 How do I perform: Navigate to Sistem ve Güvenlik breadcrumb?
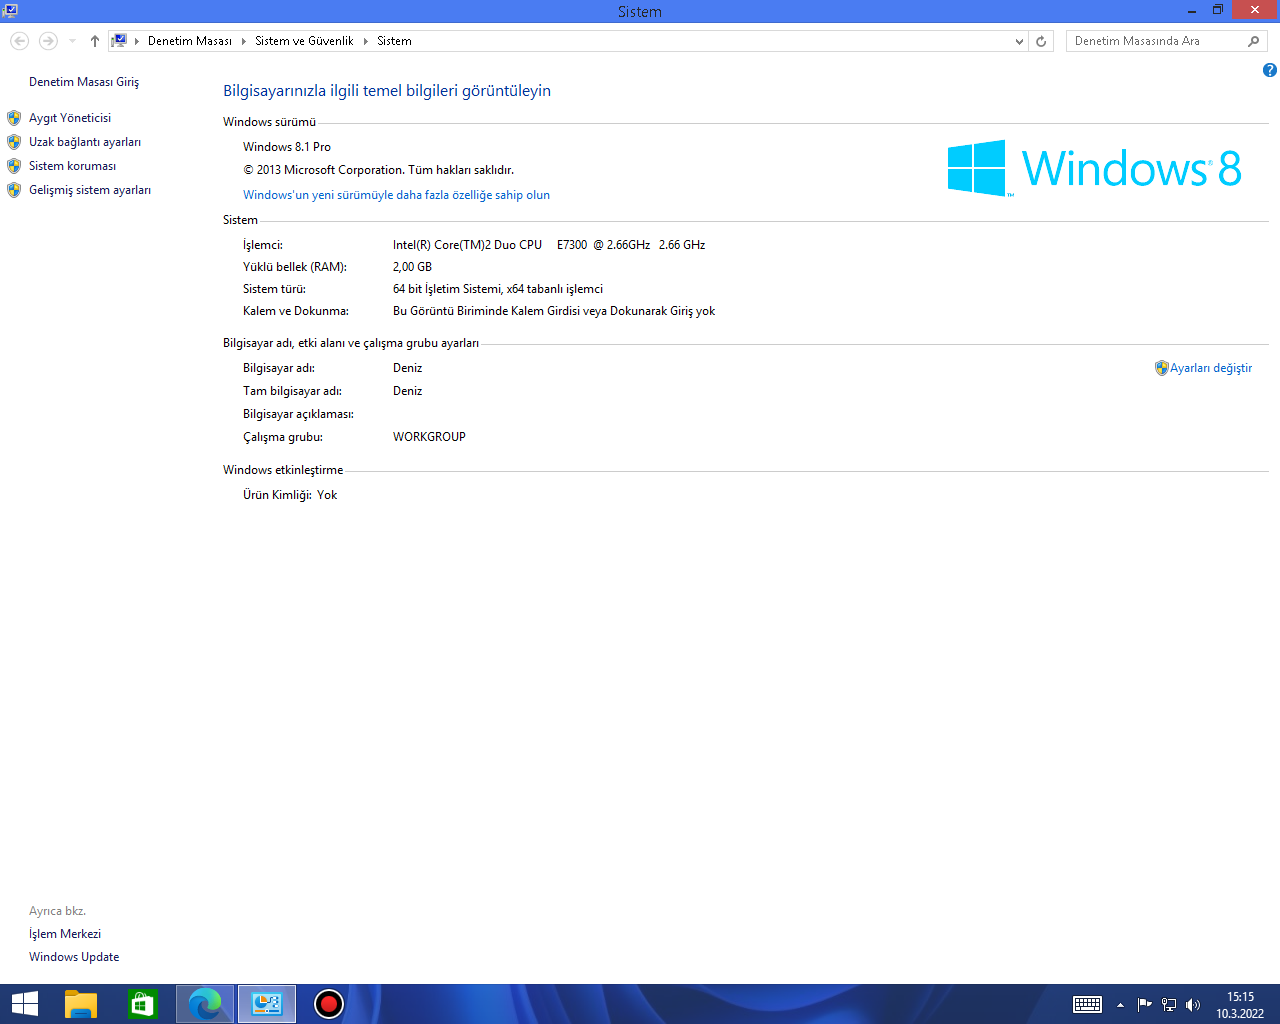[x=304, y=41]
